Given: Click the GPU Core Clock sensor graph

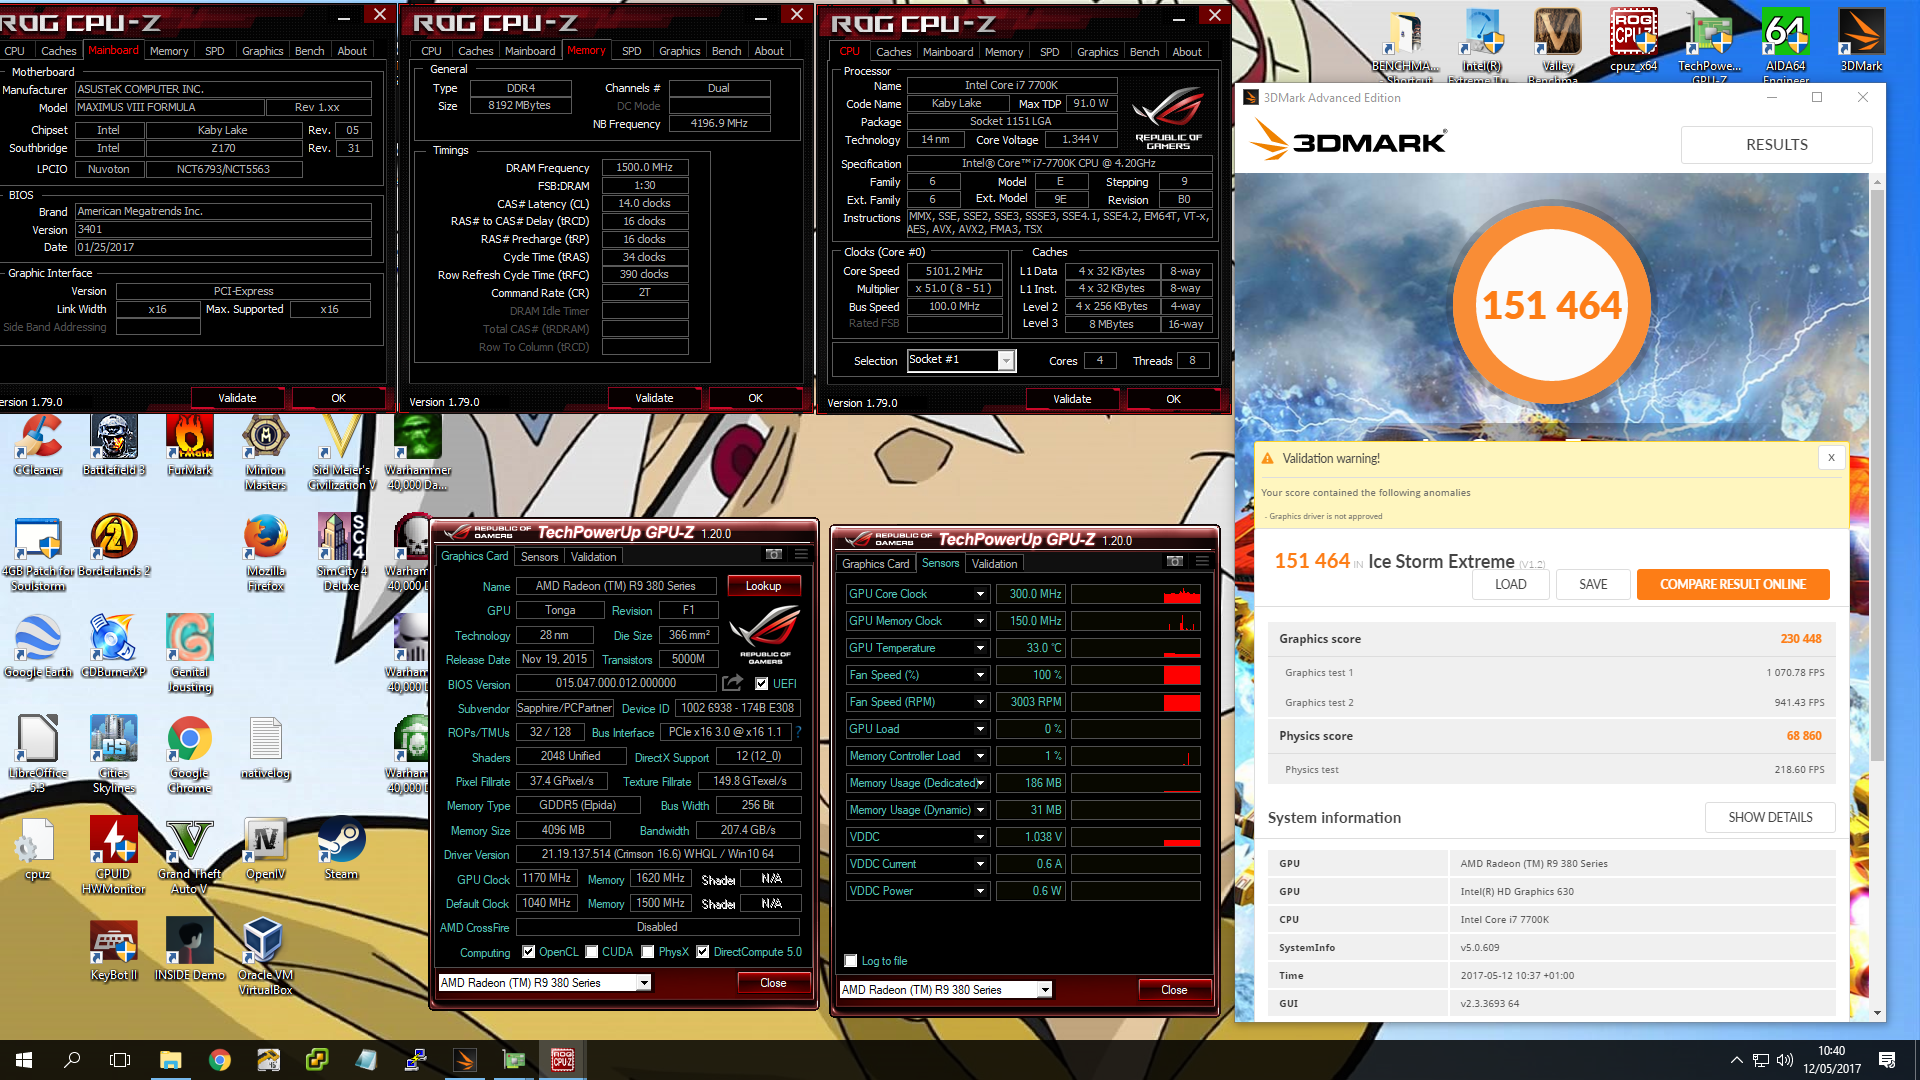Looking at the screenshot, I should click(x=1135, y=594).
